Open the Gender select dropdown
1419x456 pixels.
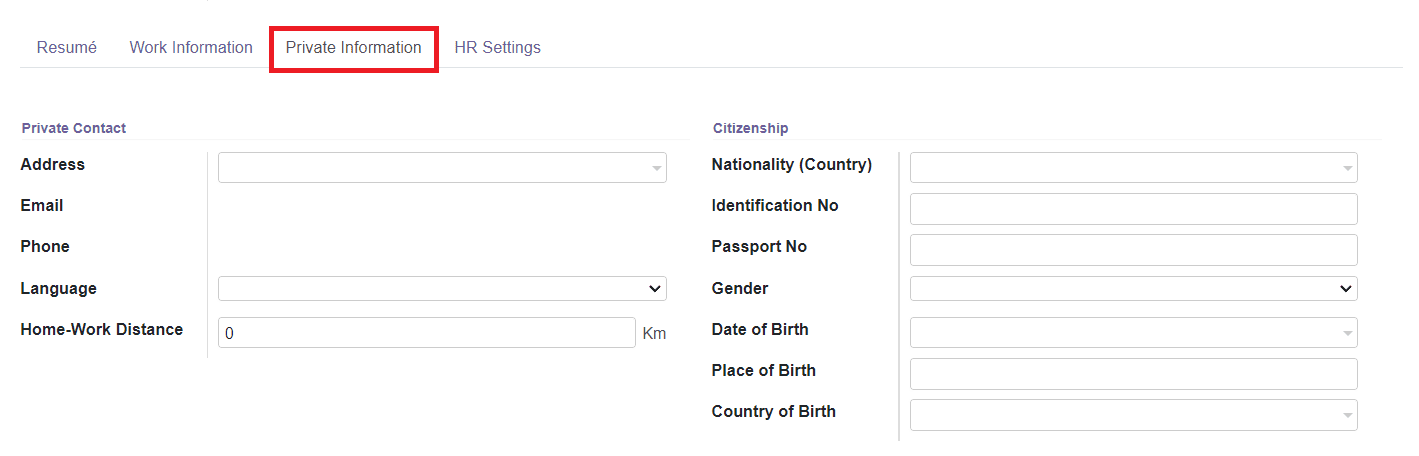coord(1134,289)
